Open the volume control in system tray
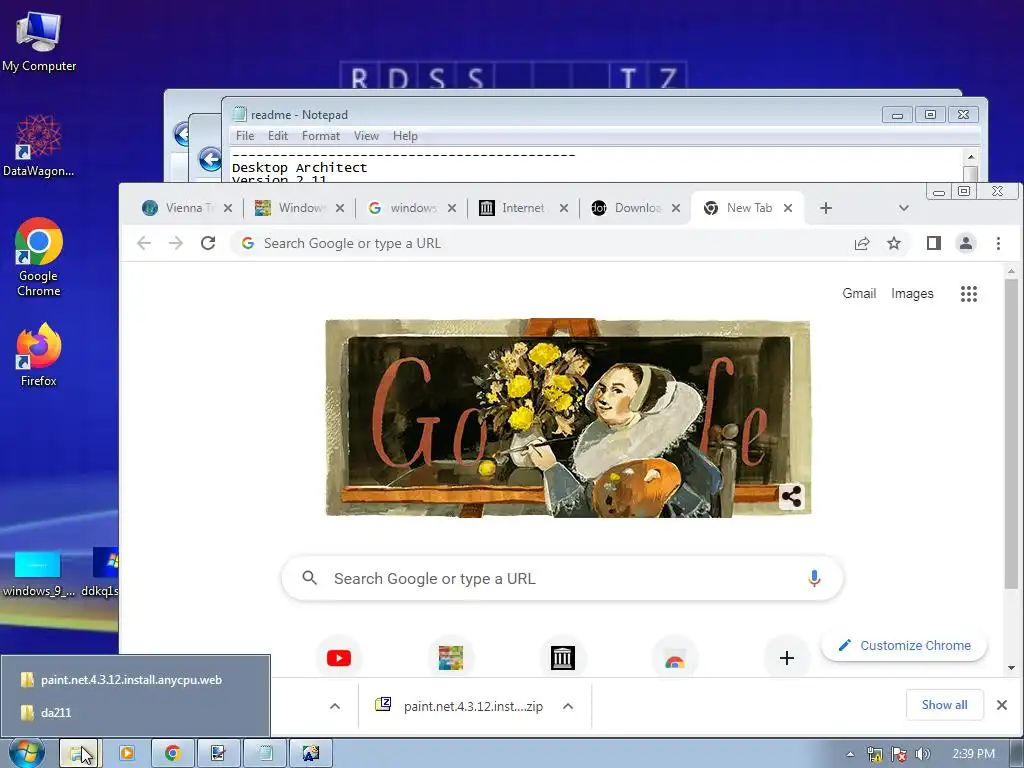The width and height of the screenshot is (1024, 768). point(922,754)
